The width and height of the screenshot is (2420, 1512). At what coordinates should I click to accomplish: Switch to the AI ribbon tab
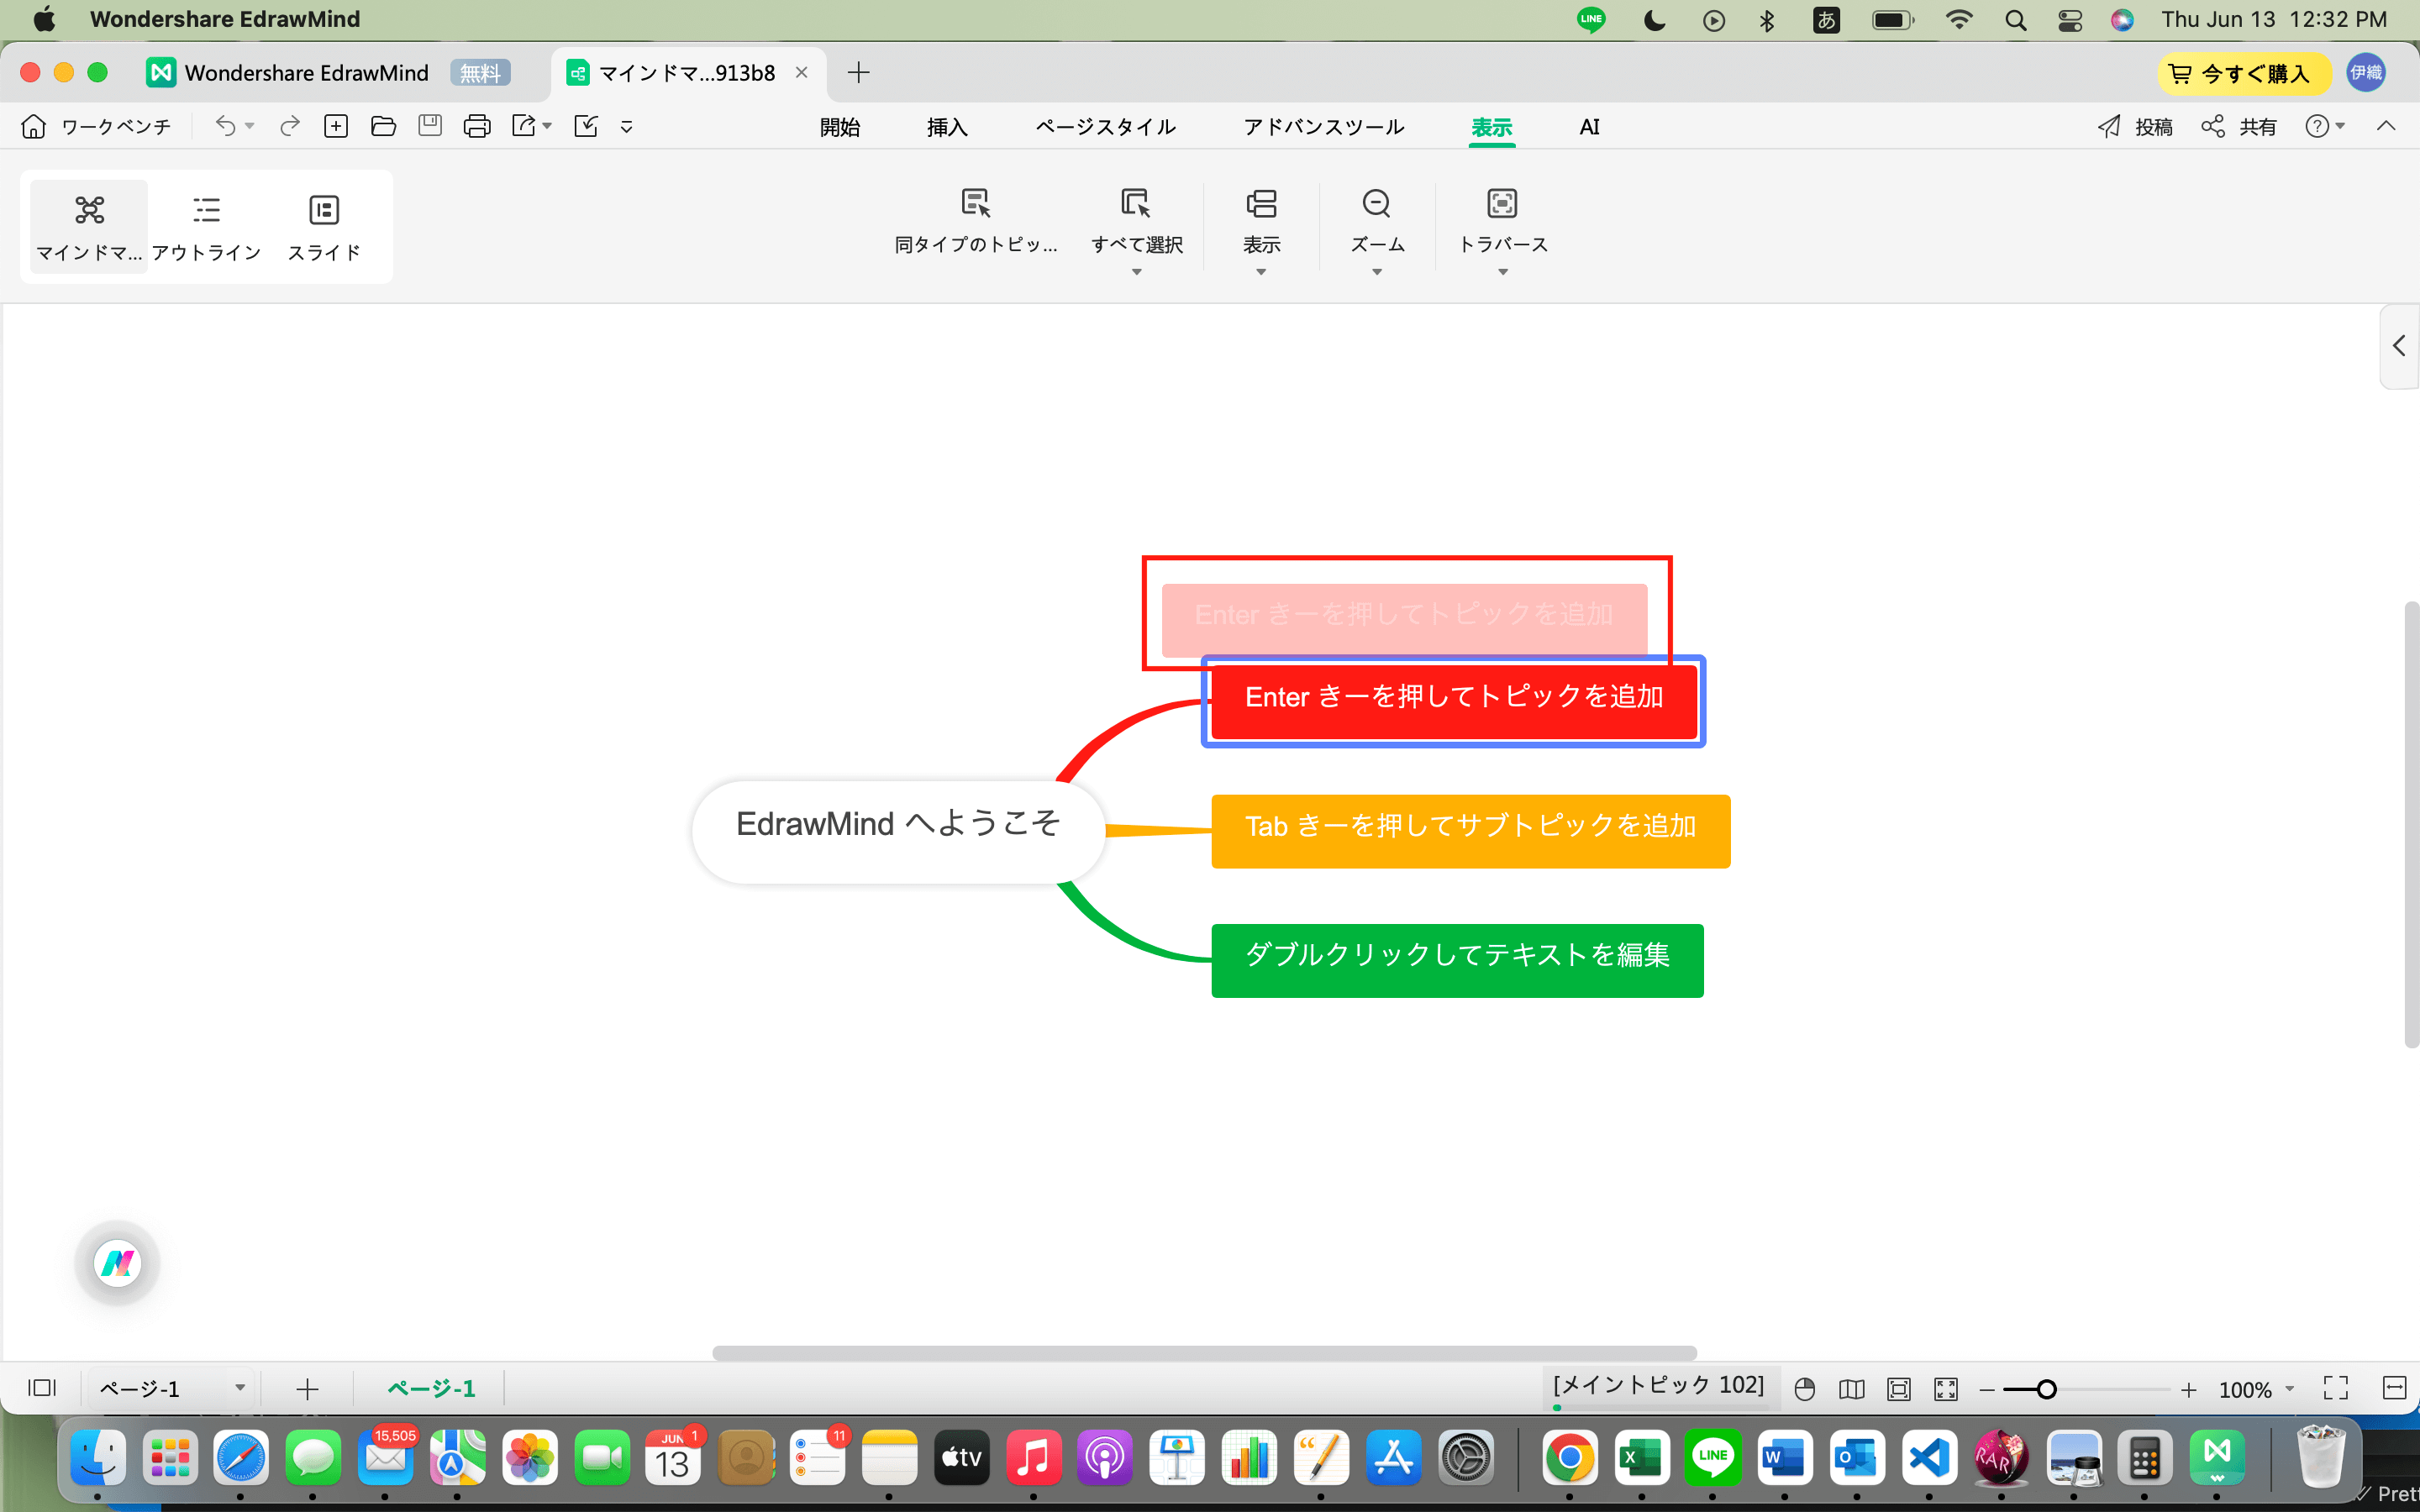[1589, 127]
